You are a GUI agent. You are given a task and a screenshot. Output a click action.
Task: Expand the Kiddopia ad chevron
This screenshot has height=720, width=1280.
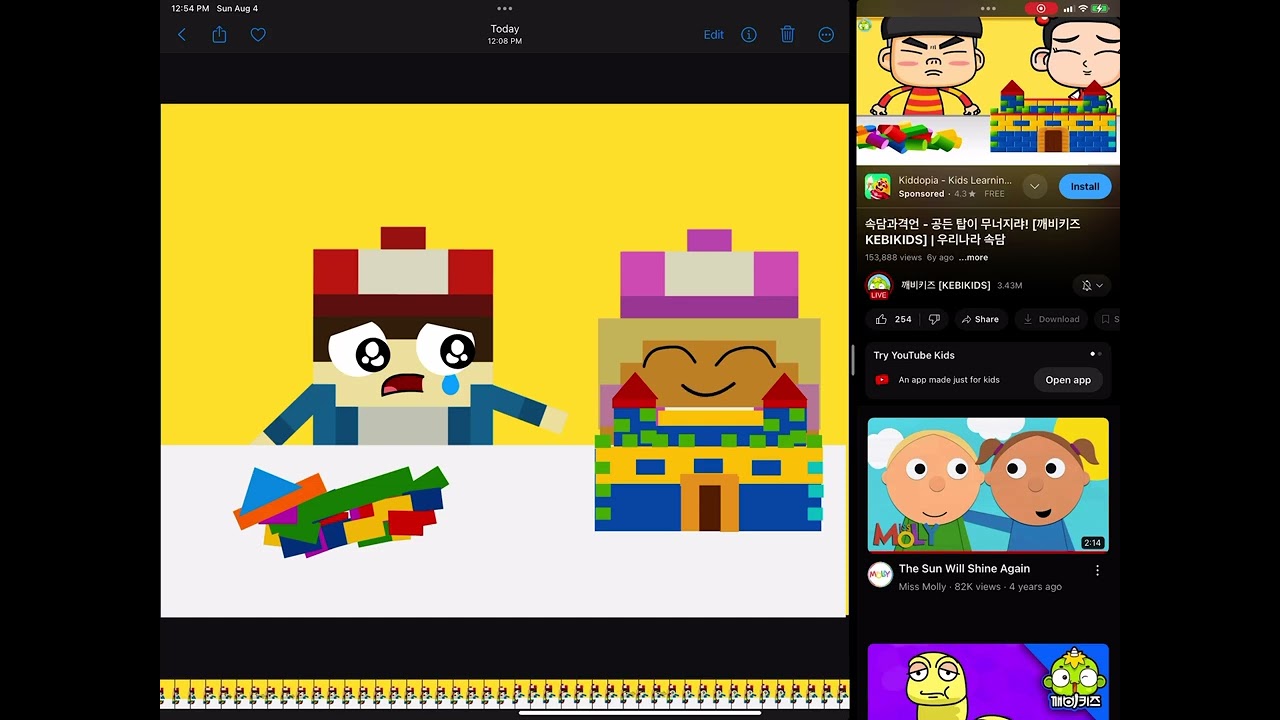(x=1035, y=187)
